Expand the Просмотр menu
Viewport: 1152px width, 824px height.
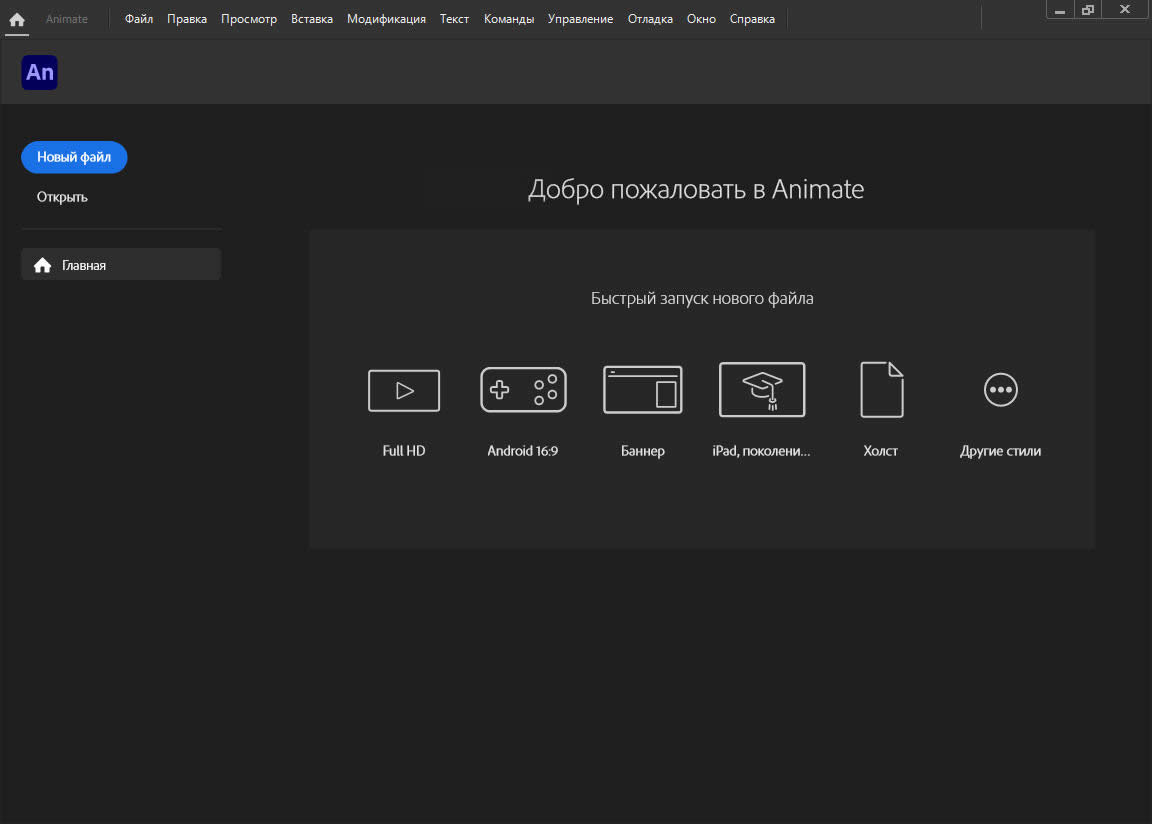click(x=249, y=19)
